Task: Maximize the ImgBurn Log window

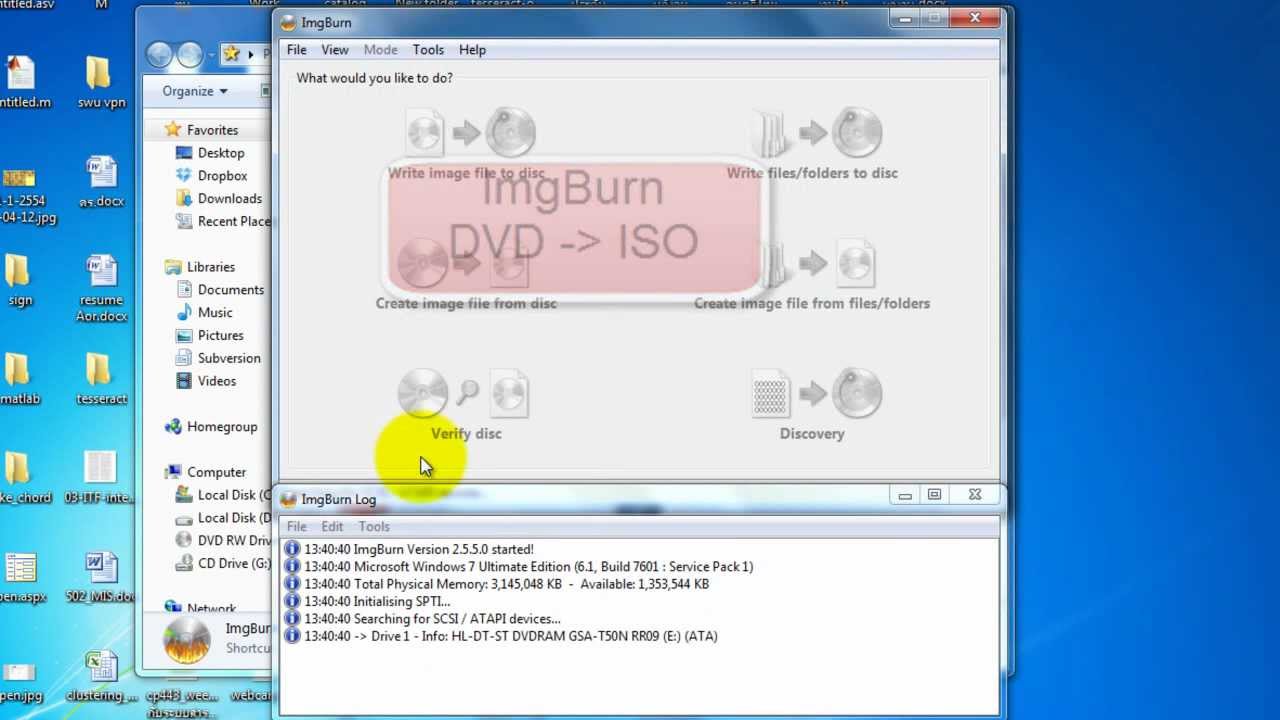Action: pos(934,495)
